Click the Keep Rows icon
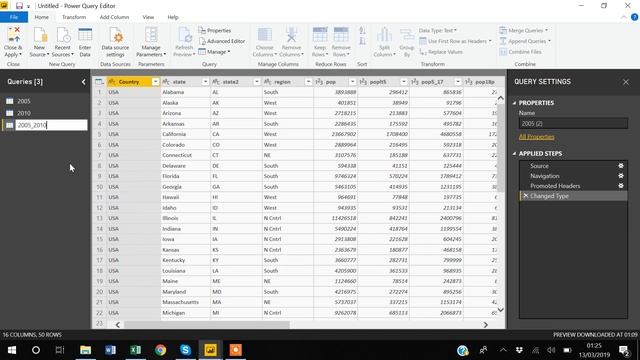Viewport: 640px width, 360px height. 320,35
